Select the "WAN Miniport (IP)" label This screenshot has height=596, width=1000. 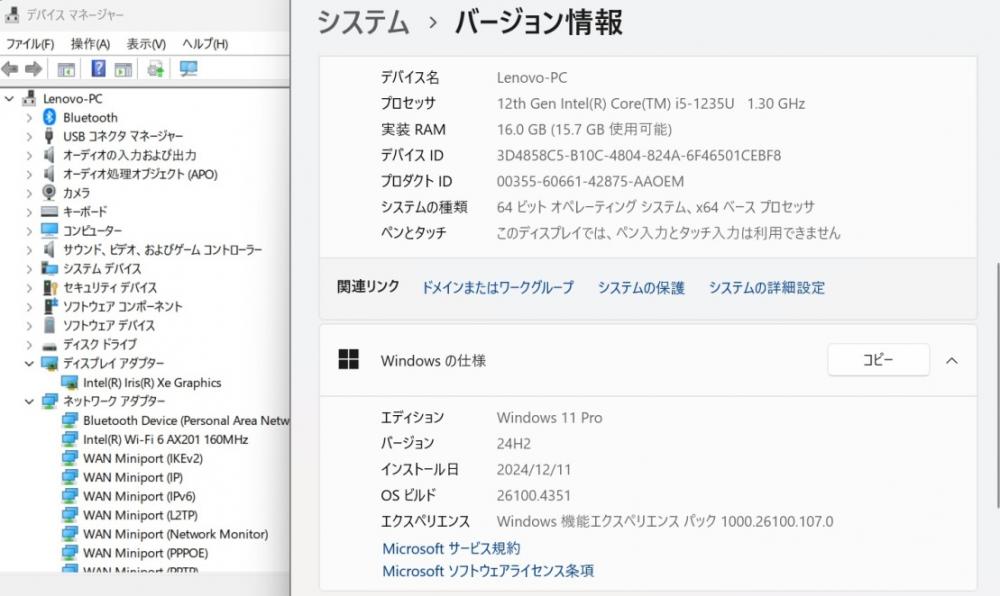[133, 477]
